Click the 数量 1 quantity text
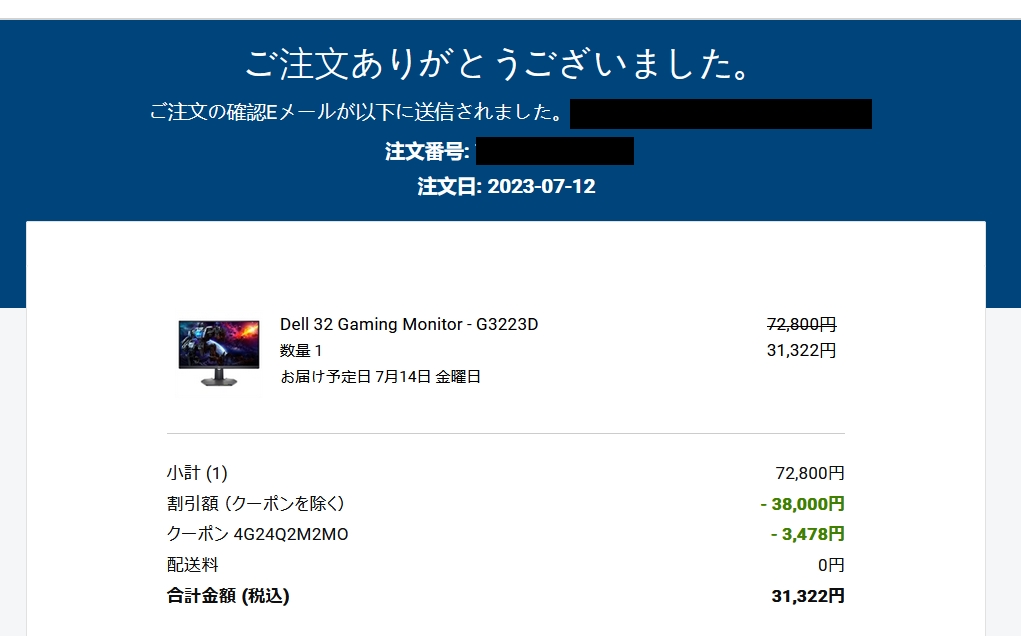 coord(301,350)
